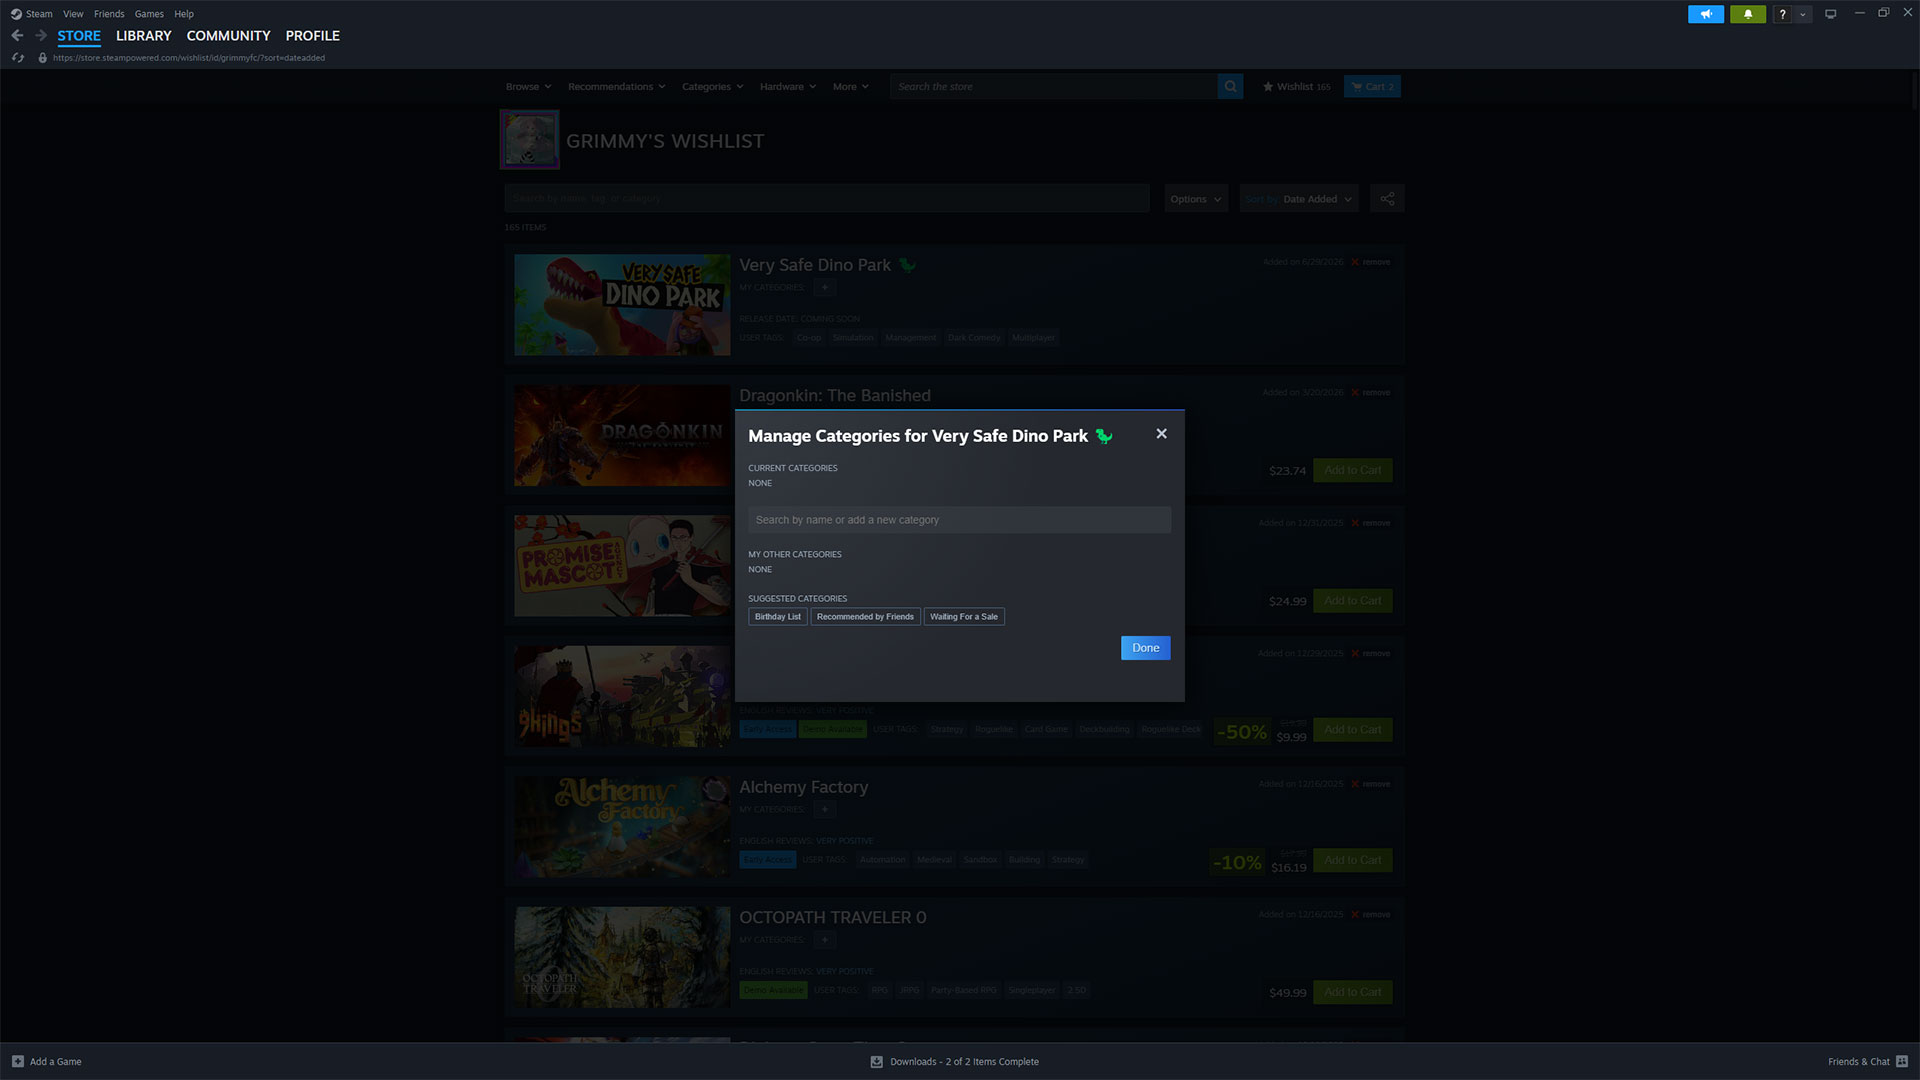Image resolution: width=1920 pixels, height=1080 pixels.
Task: Click the Add a Game plus icon
Action: coord(18,1062)
